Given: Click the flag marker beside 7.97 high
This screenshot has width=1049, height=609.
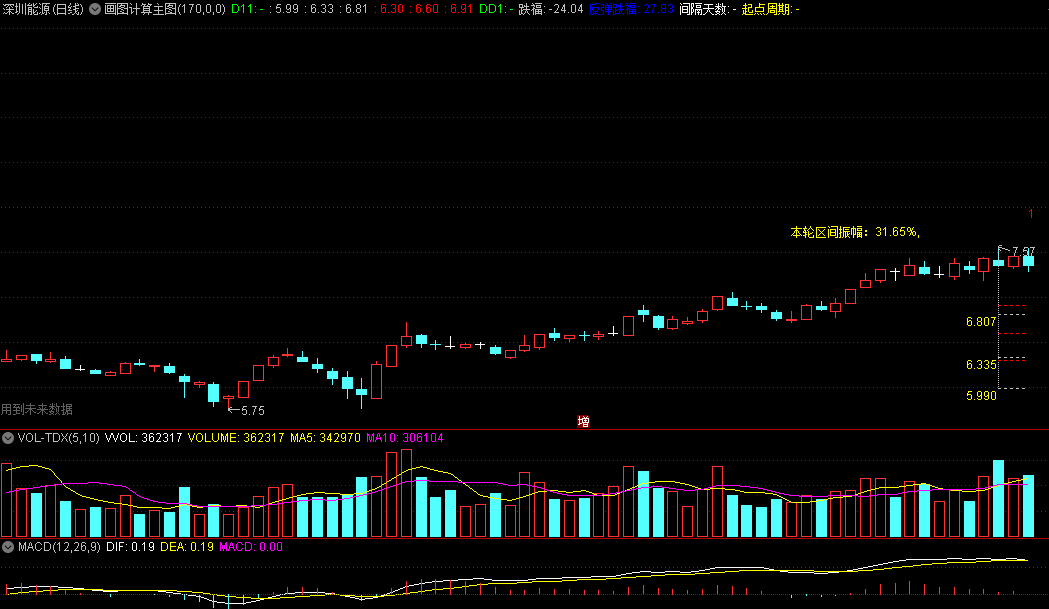Looking at the screenshot, I should pyautogui.click(x=1003, y=250).
